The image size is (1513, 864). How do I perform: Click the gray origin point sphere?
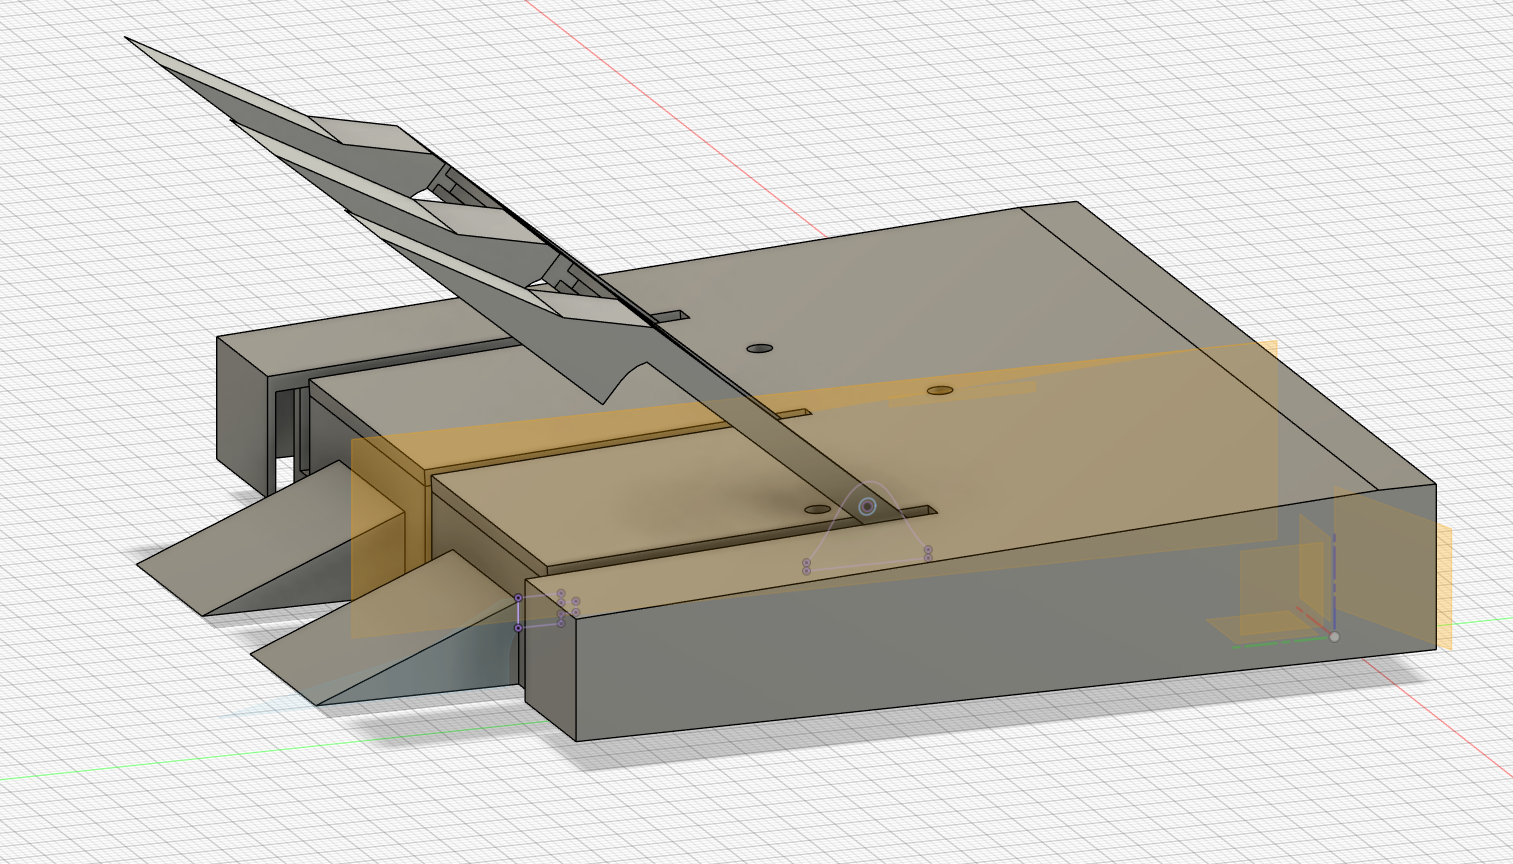[x=1334, y=636]
